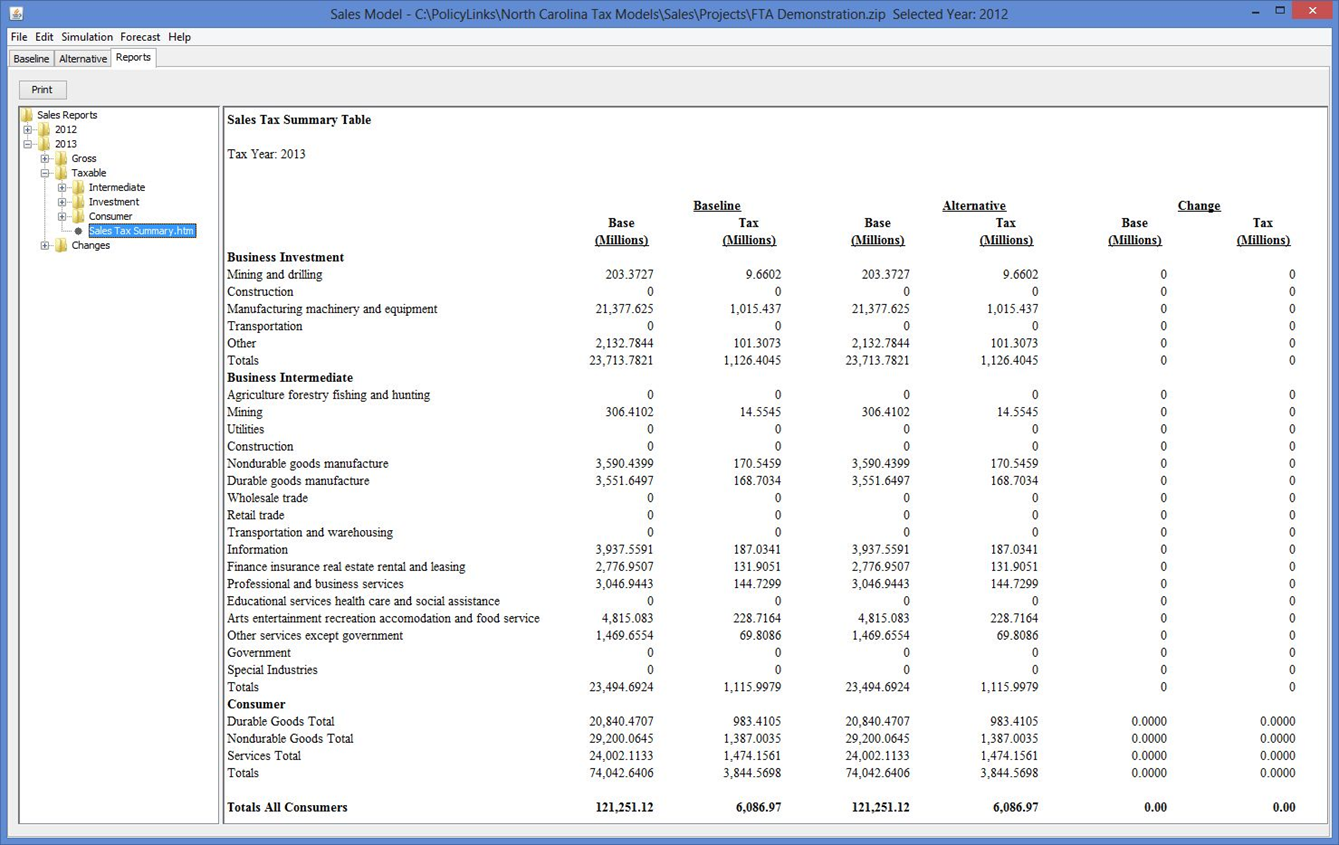The width and height of the screenshot is (1339, 845).
Task: Click the Print button
Action: [x=42, y=90]
